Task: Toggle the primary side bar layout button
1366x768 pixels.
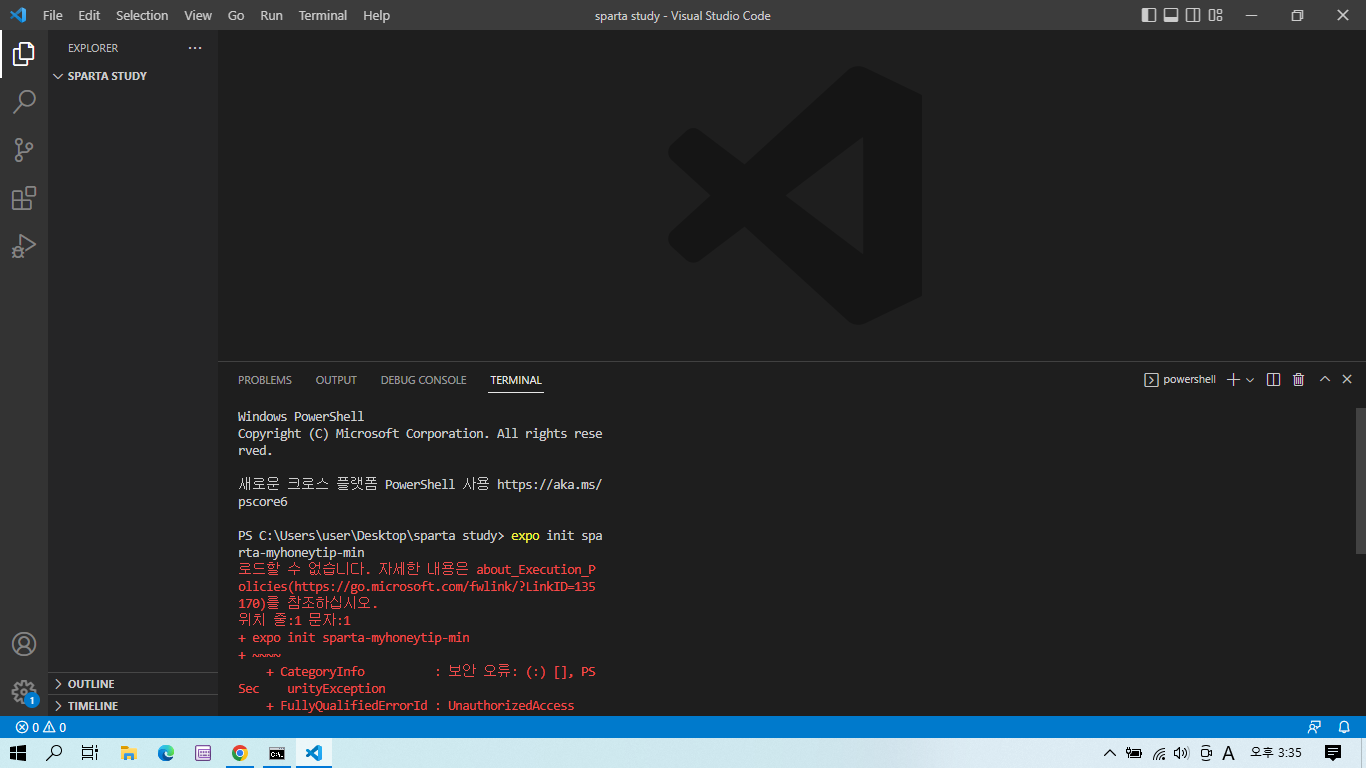Action: point(1149,15)
